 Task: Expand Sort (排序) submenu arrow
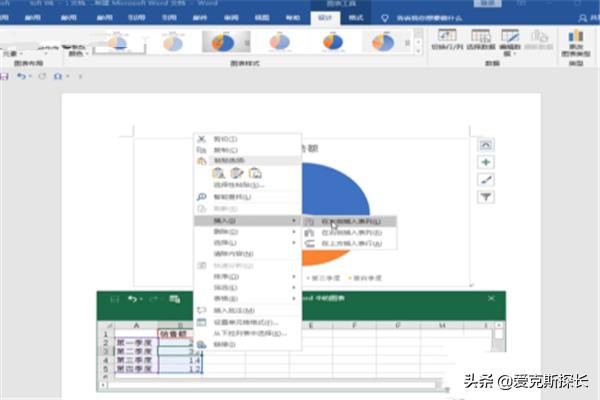(294, 276)
